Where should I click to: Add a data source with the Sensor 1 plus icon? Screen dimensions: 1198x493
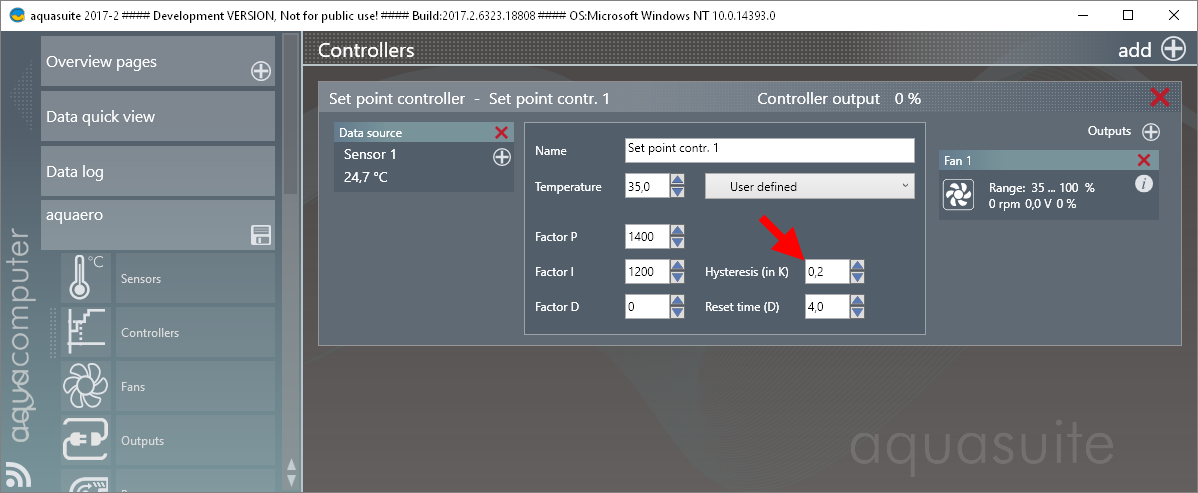coord(501,157)
